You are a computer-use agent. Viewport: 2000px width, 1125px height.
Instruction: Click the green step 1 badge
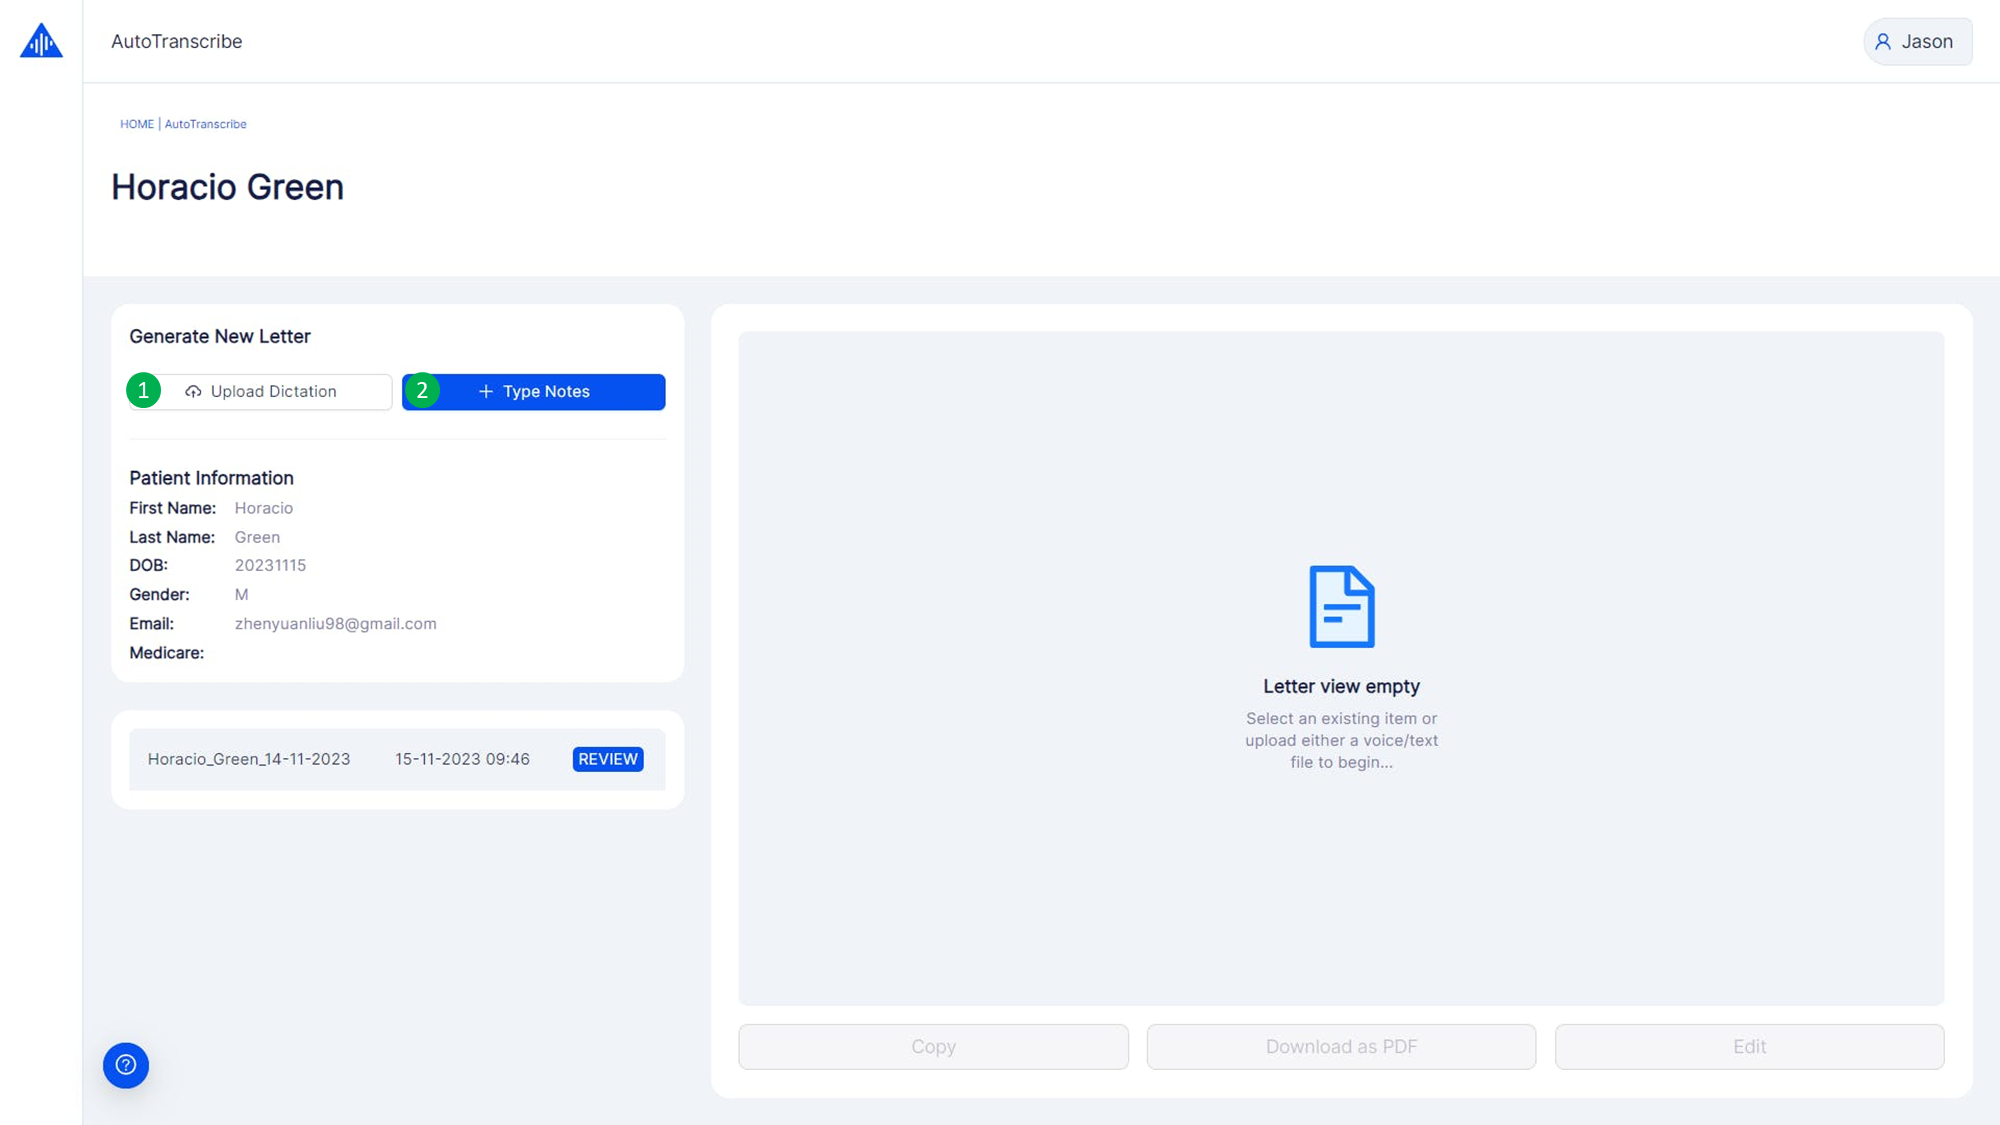pyautogui.click(x=144, y=390)
